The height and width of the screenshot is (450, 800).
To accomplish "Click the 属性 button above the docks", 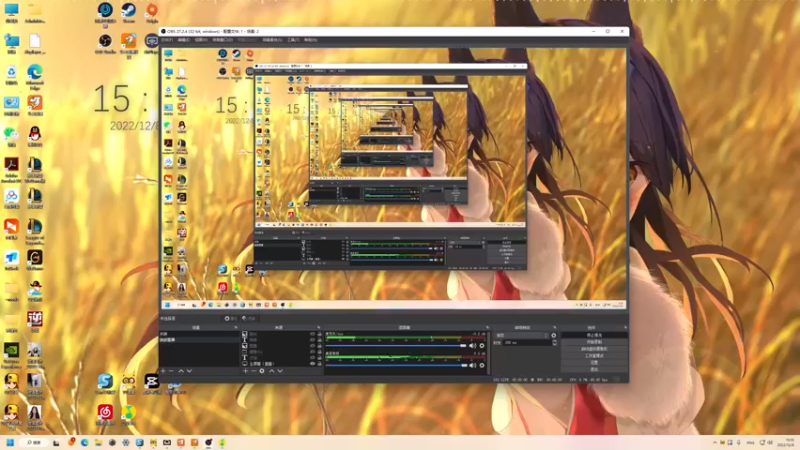I will pyautogui.click(x=231, y=318).
